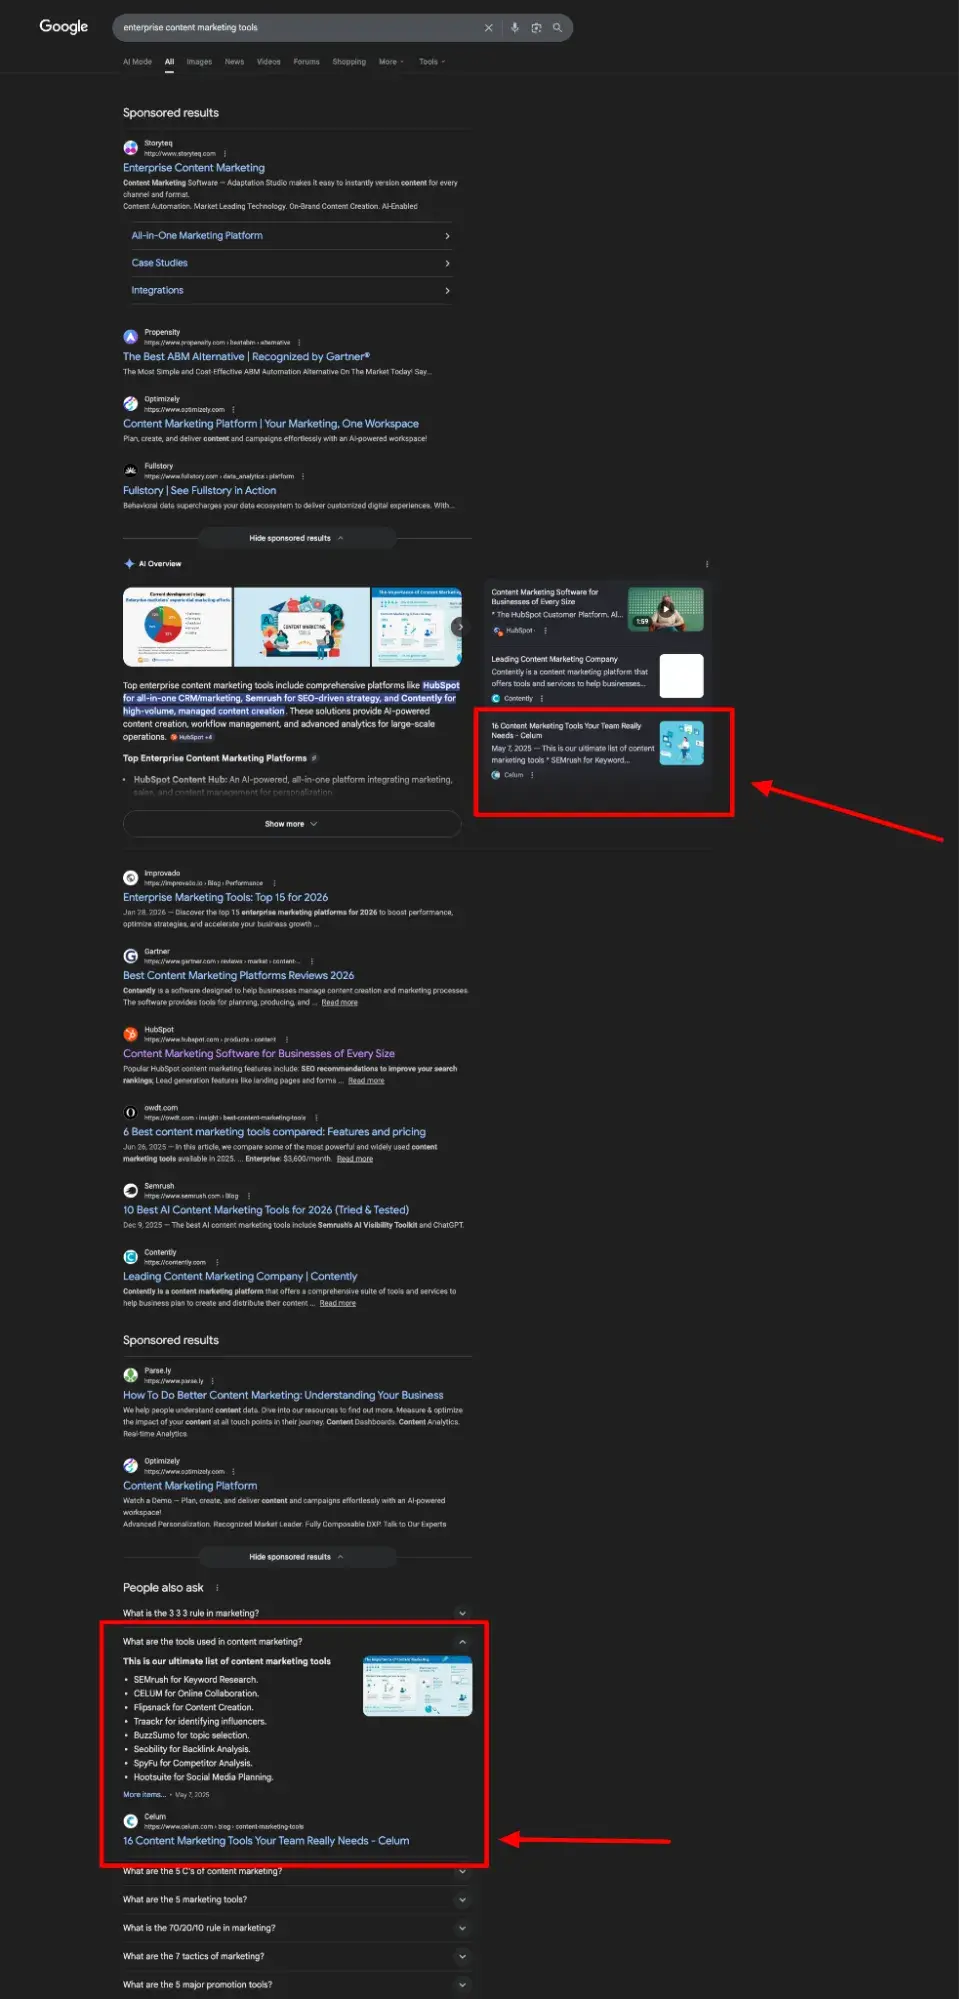Image resolution: width=960 pixels, height=1999 pixels.
Task: Open Improvado Enterprise Marketing Tools result
Action: (225, 898)
